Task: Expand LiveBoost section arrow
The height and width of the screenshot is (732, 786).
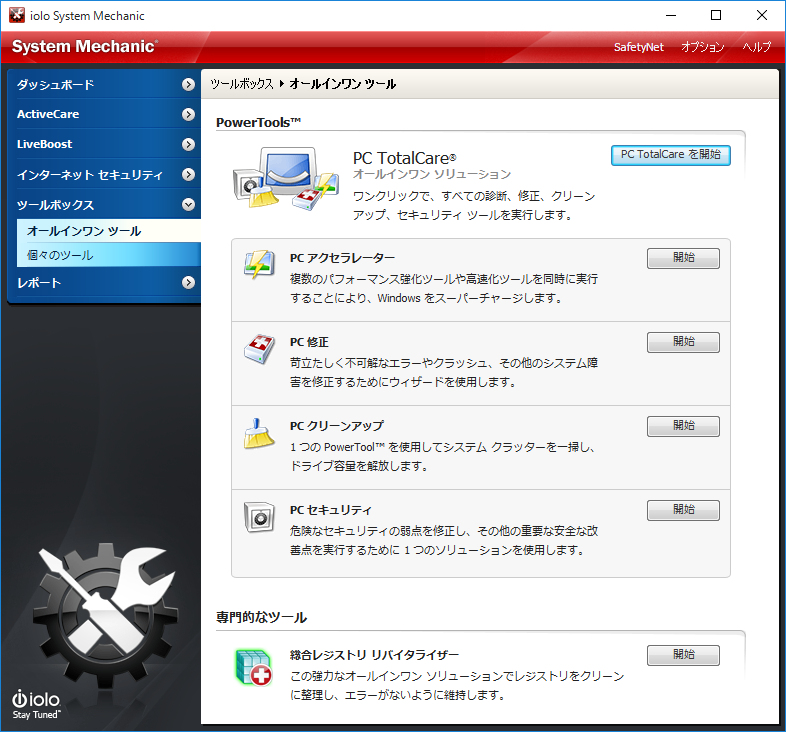Action: tap(188, 144)
